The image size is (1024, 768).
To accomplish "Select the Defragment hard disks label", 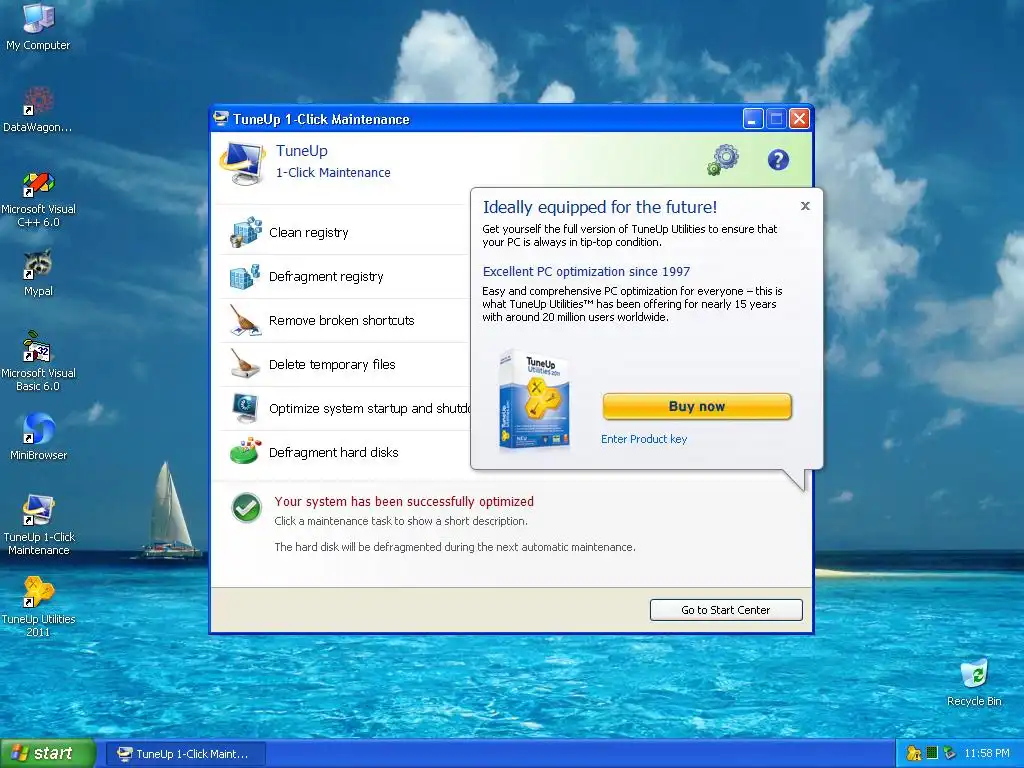I will 334,452.
